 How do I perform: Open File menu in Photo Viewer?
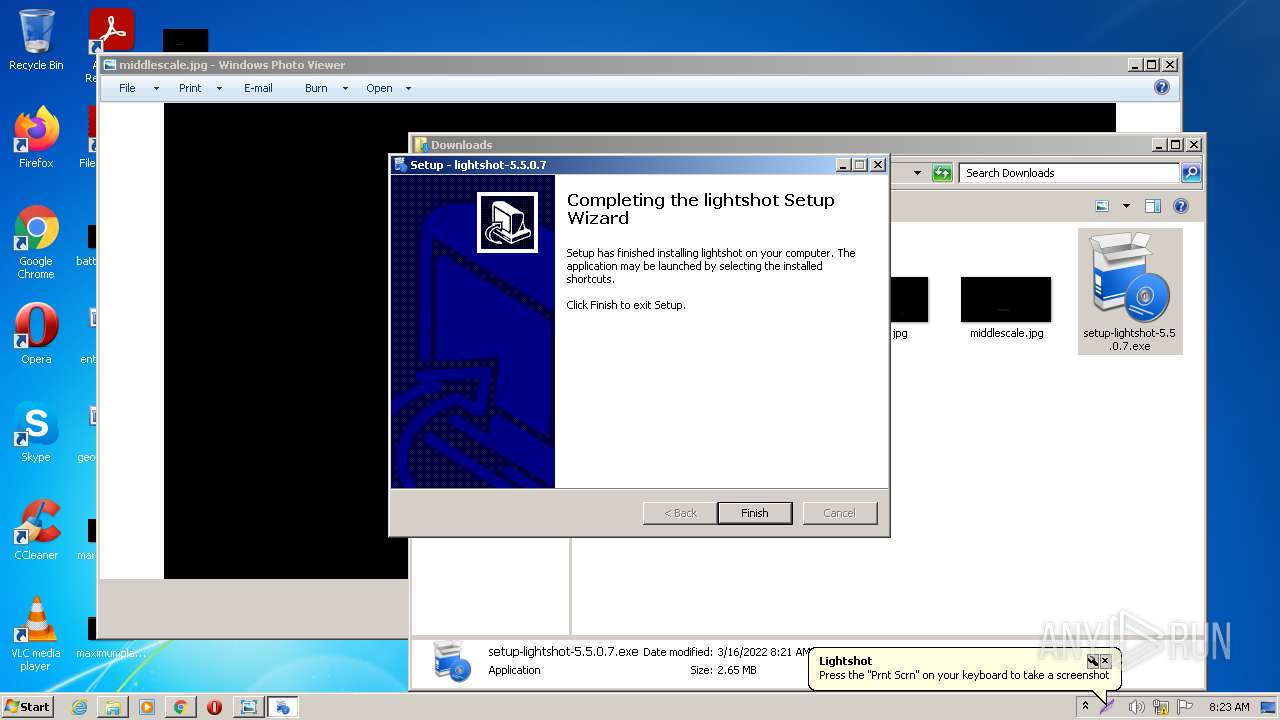click(x=127, y=88)
